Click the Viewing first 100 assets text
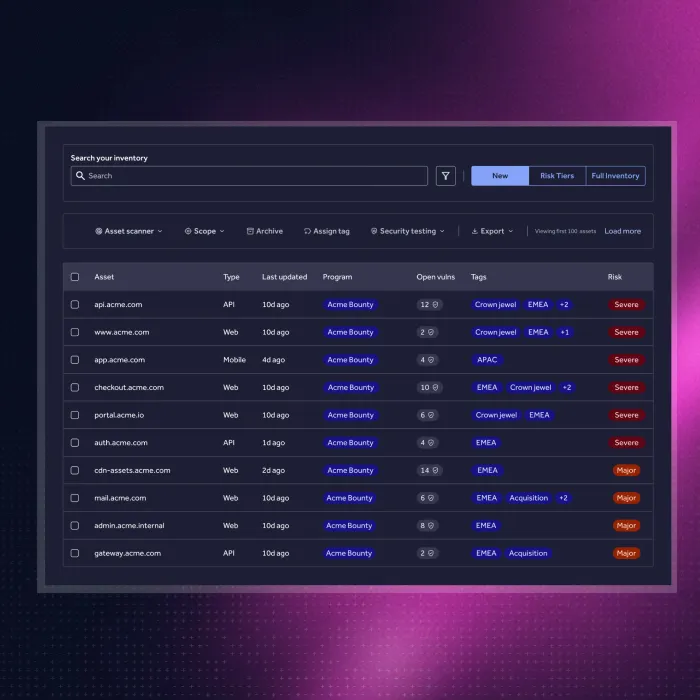The width and height of the screenshot is (700, 700). (565, 231)
